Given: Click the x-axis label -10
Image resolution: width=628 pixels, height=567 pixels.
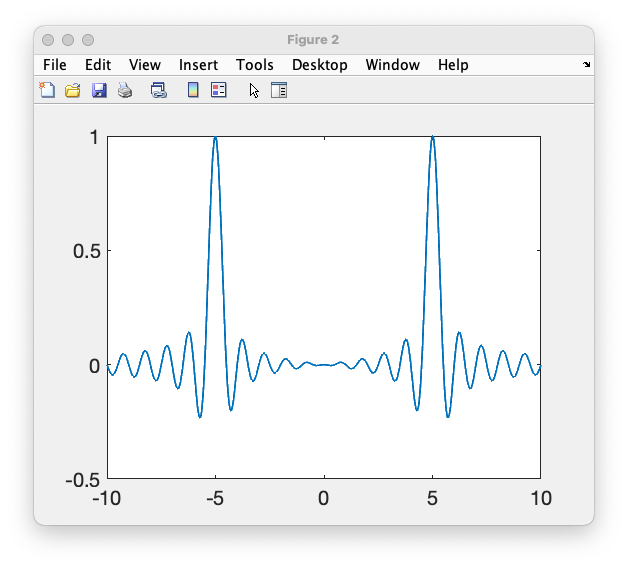Looking at the screenshot, I should pyautogui.click(x=107, y=499).
